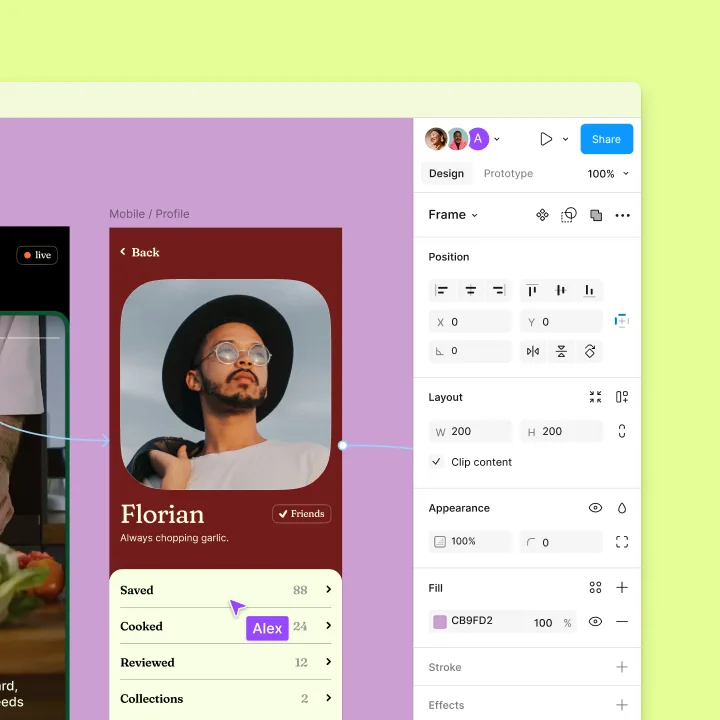Click the boolean union icon
The width and height of the screenshot is (720, 720).
[596, 215]
